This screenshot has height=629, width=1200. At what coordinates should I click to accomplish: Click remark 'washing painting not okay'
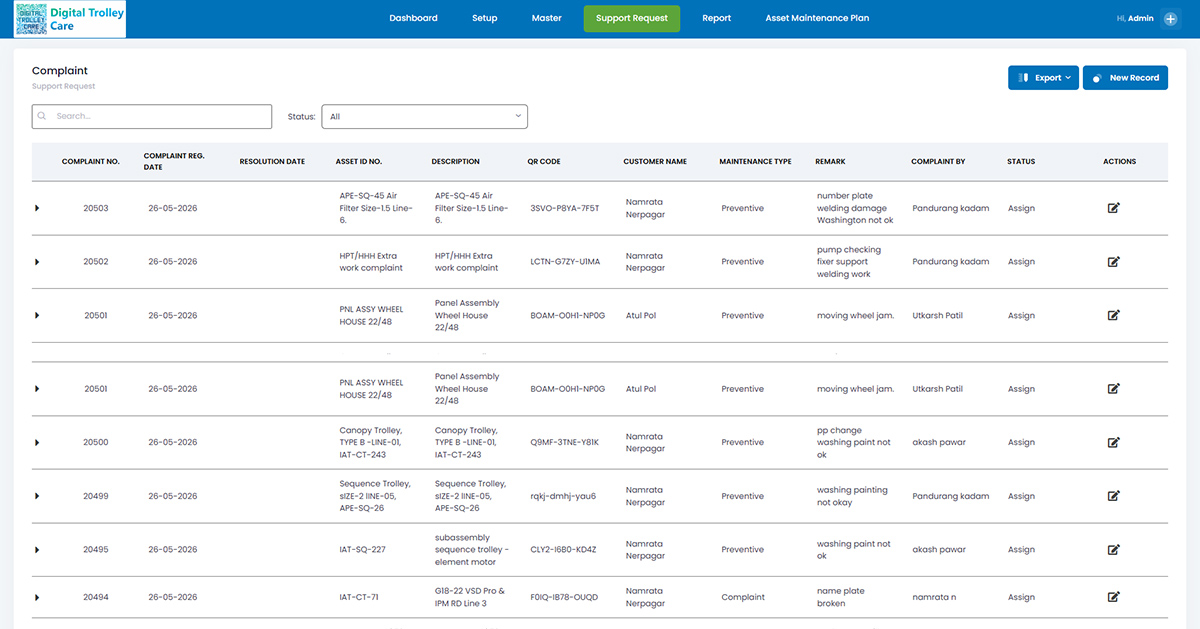pyautogui.click(x=854, y=496)
